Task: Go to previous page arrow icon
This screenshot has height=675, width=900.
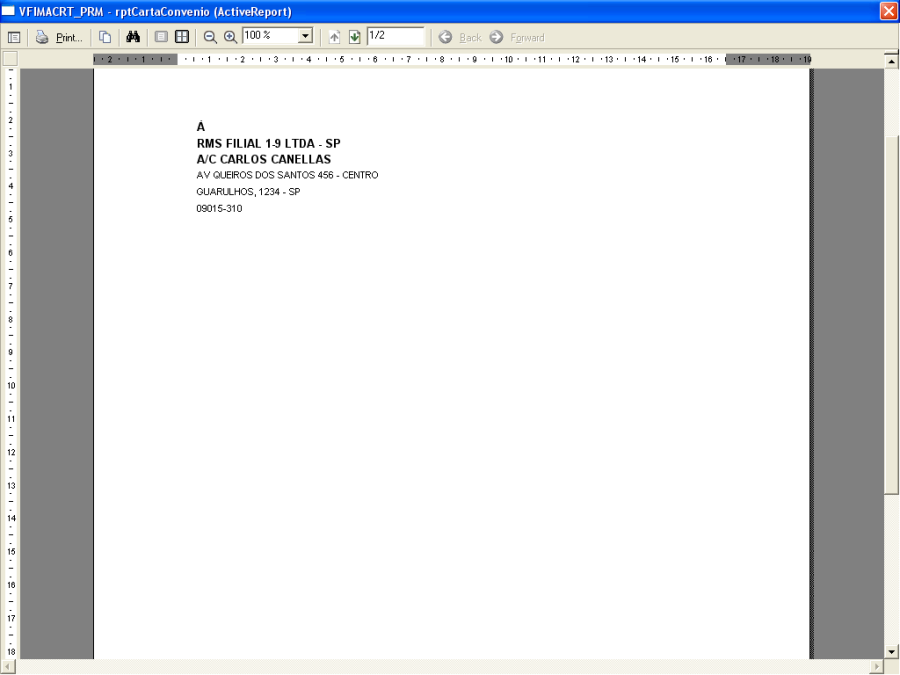Action: (x=334, y=37)
